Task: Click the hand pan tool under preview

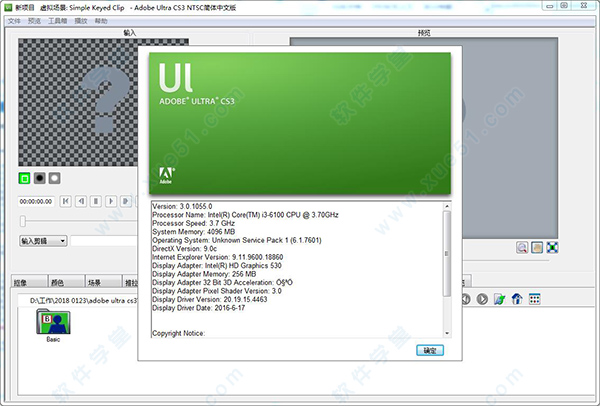Action: coord(537,248)
